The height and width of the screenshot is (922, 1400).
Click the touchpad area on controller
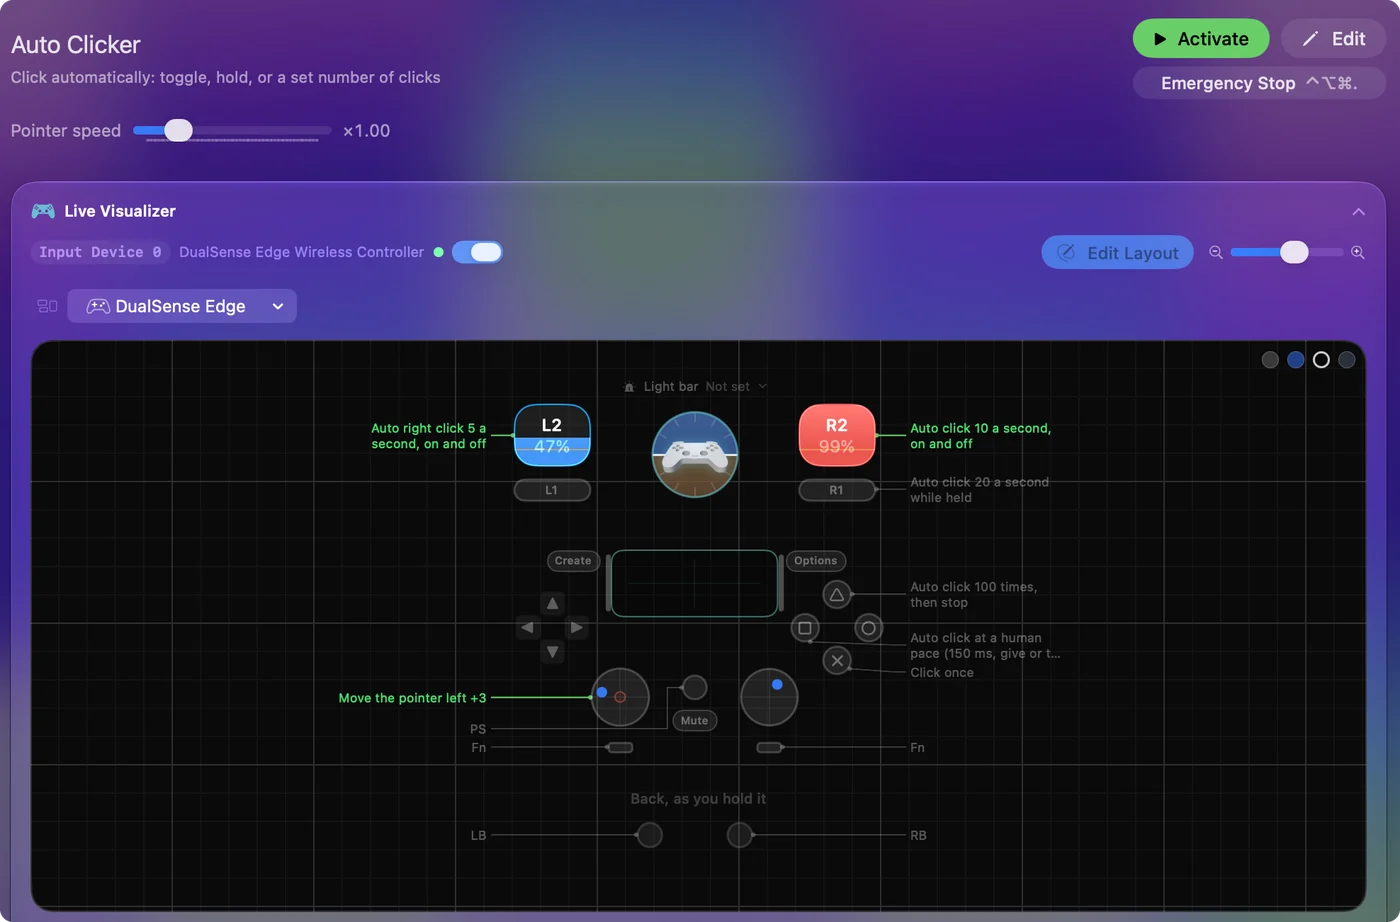pos(695,583)
